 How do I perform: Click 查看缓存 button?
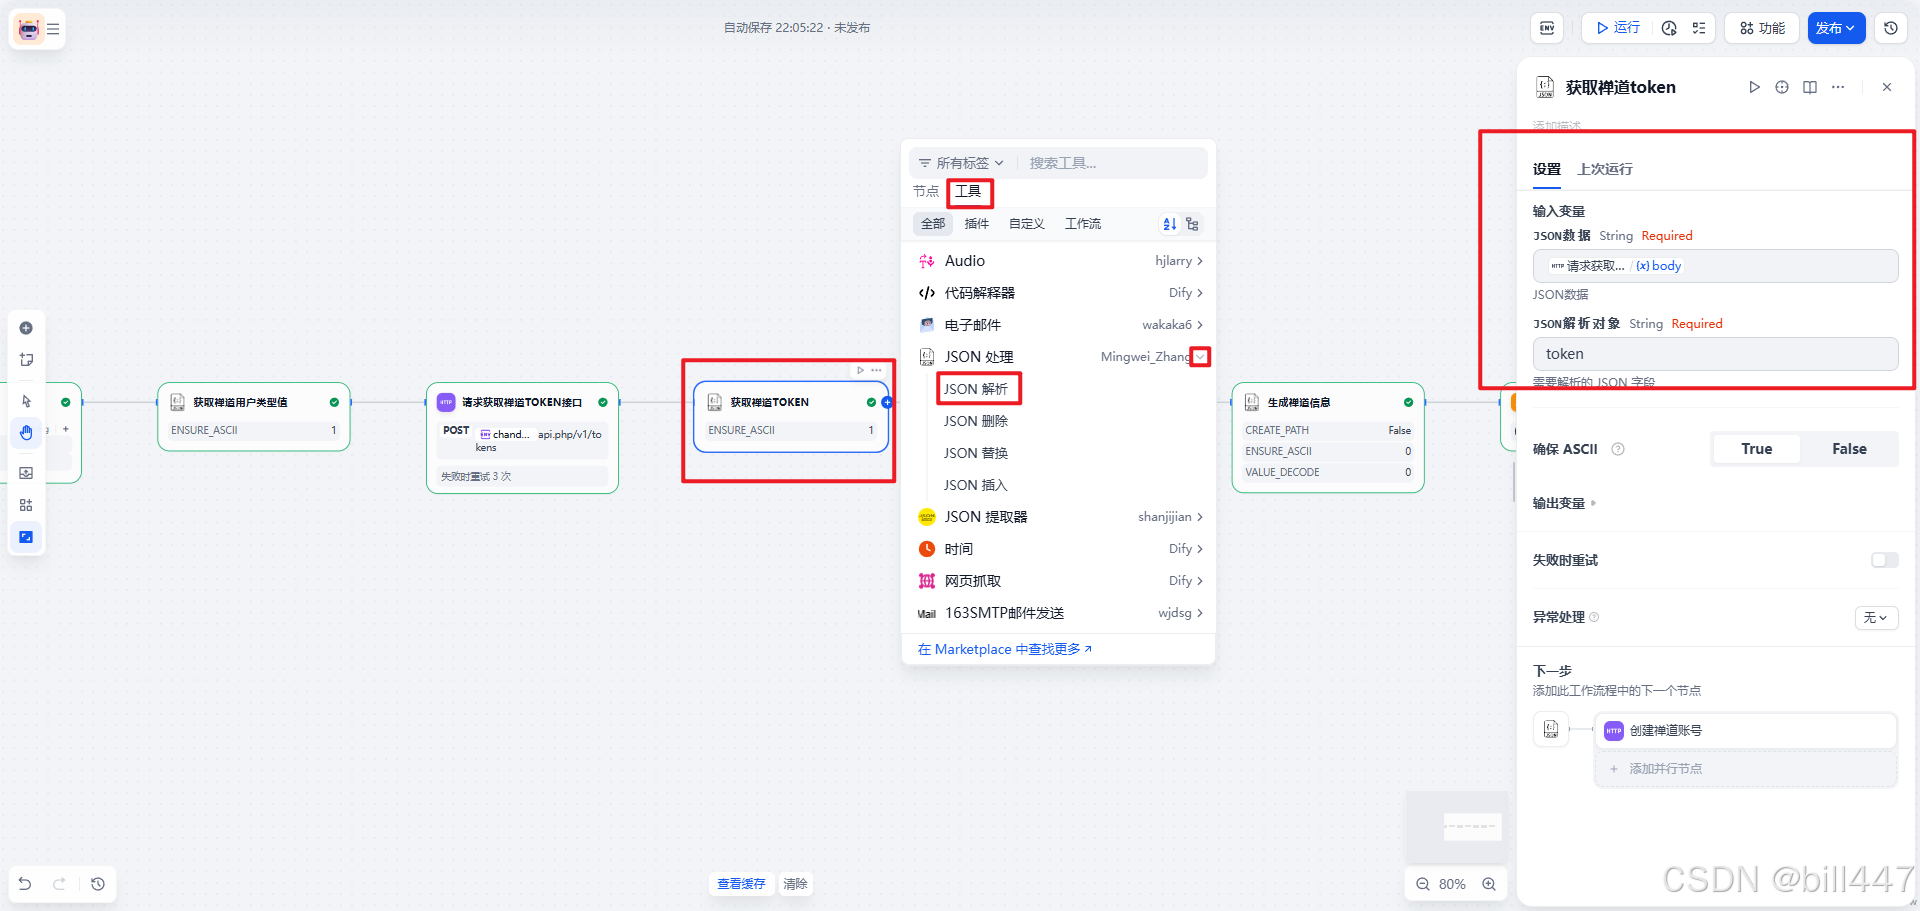tap(741, 884)
